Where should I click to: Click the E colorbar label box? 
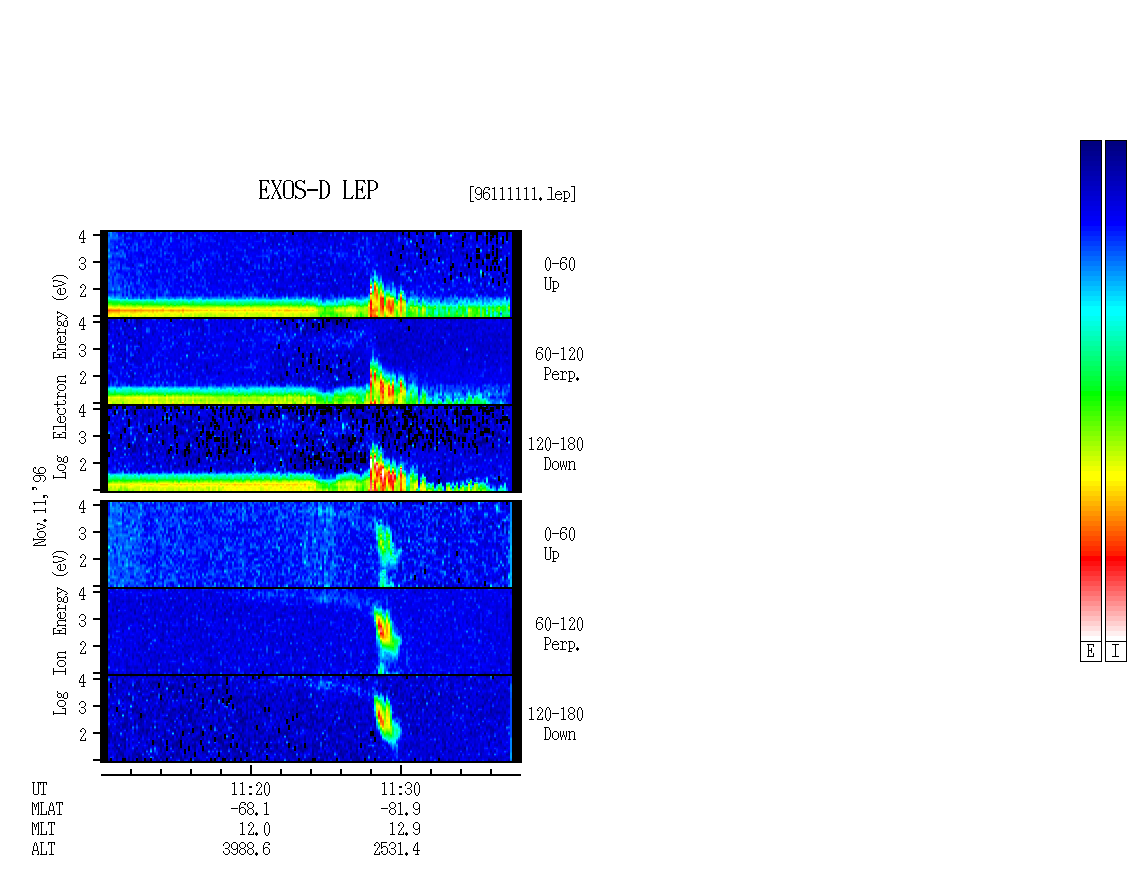[x=1090, y=651]
